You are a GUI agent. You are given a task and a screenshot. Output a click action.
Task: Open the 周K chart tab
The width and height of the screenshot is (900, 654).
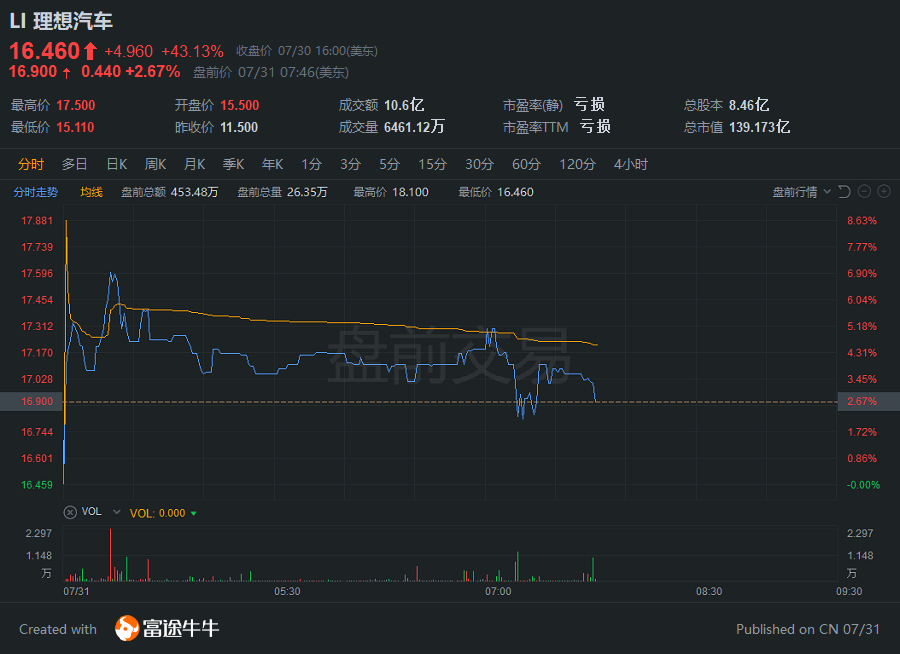155,164
